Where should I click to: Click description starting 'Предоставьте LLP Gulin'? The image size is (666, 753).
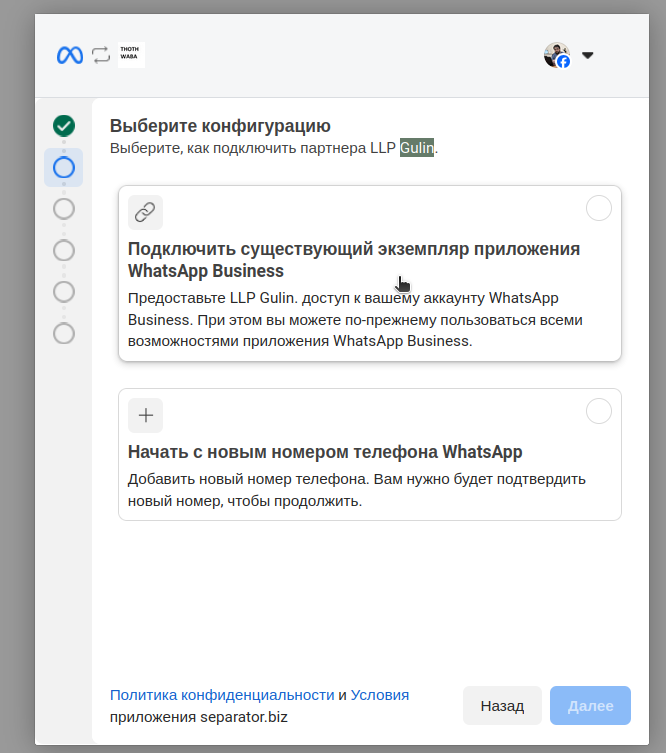[355, 319]
